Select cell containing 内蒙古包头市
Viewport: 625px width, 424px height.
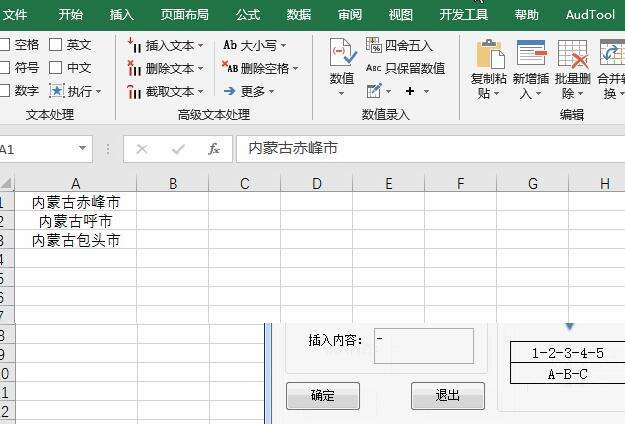[x=76, y=240]
